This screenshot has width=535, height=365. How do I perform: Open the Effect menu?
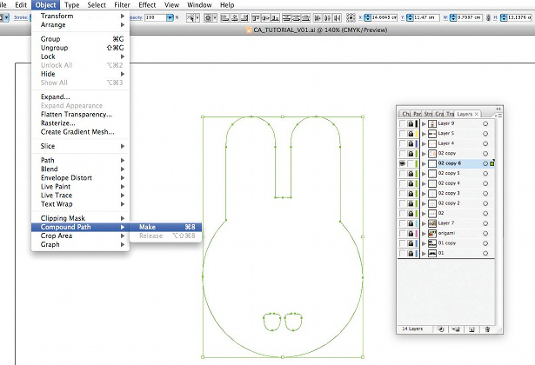coord(147,5)
